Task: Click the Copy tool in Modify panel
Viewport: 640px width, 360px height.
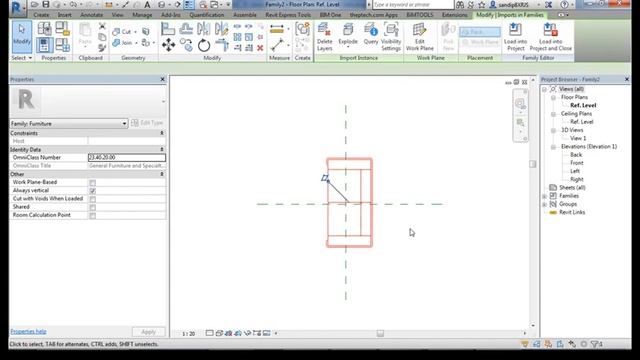Action: (186, 45)
